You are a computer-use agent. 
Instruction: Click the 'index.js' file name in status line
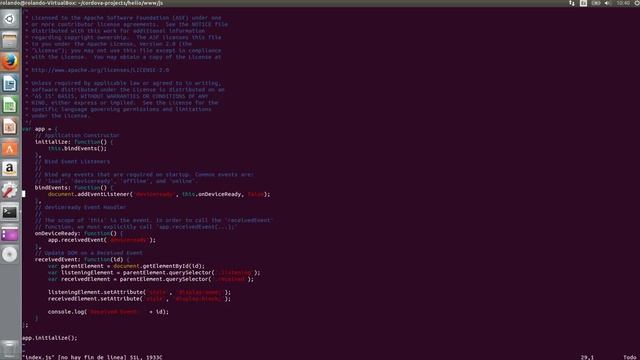point(38,357)
